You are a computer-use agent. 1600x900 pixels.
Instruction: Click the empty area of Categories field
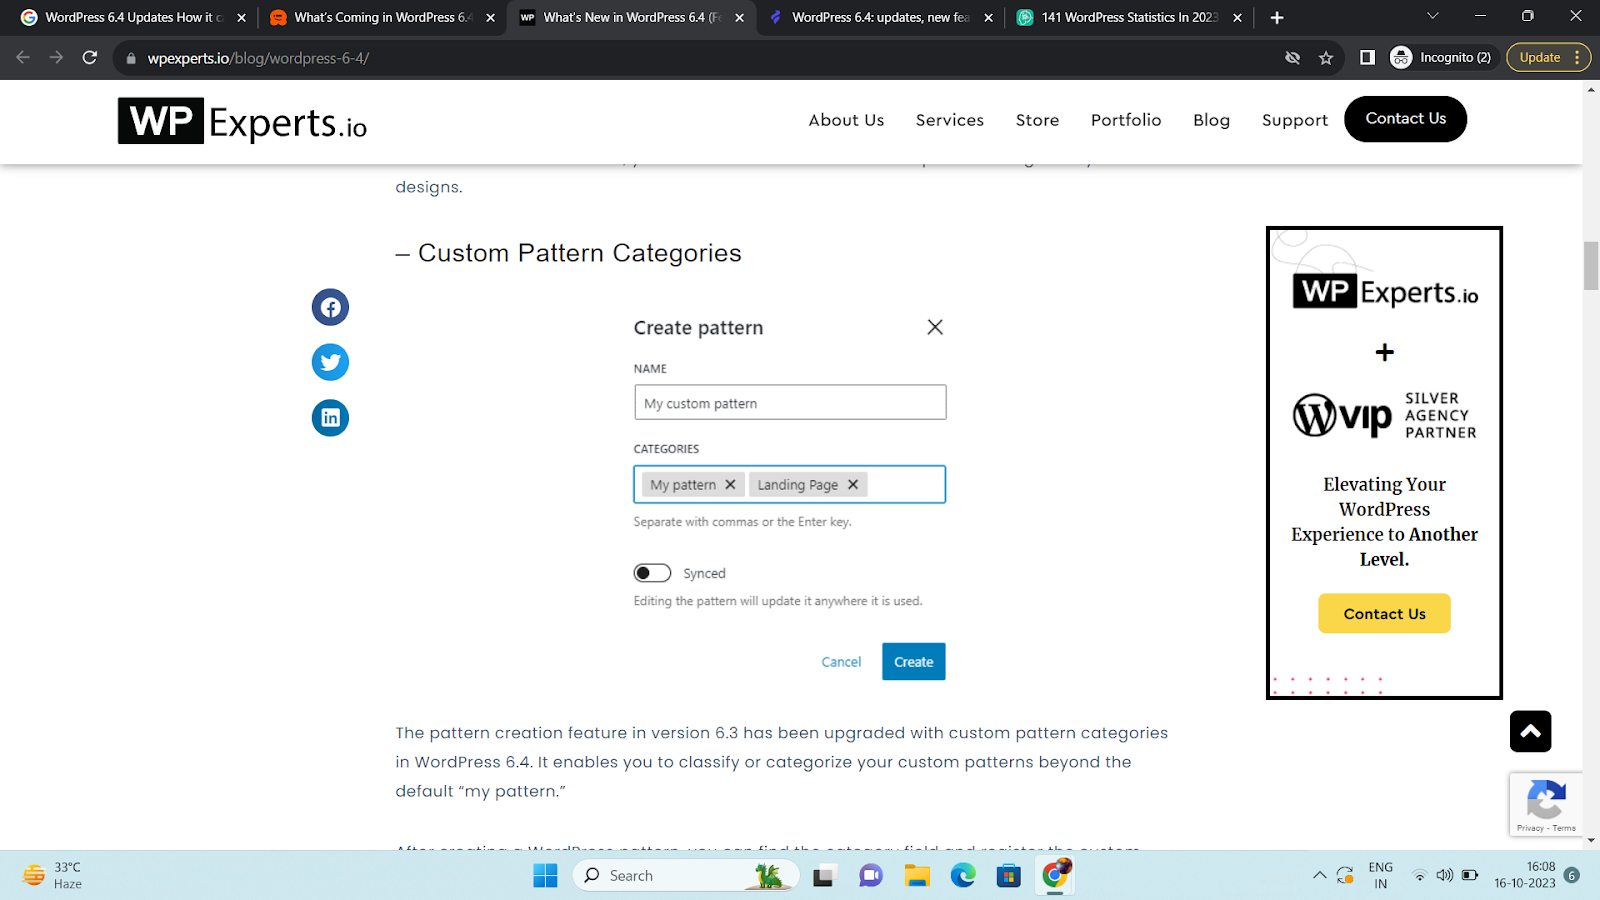905,485
